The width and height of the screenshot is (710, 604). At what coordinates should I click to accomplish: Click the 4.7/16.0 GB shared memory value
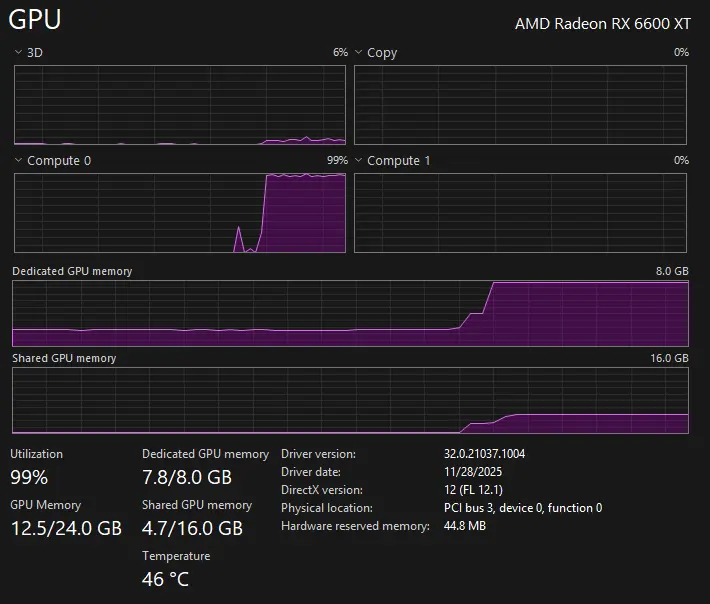pos(192,528)
